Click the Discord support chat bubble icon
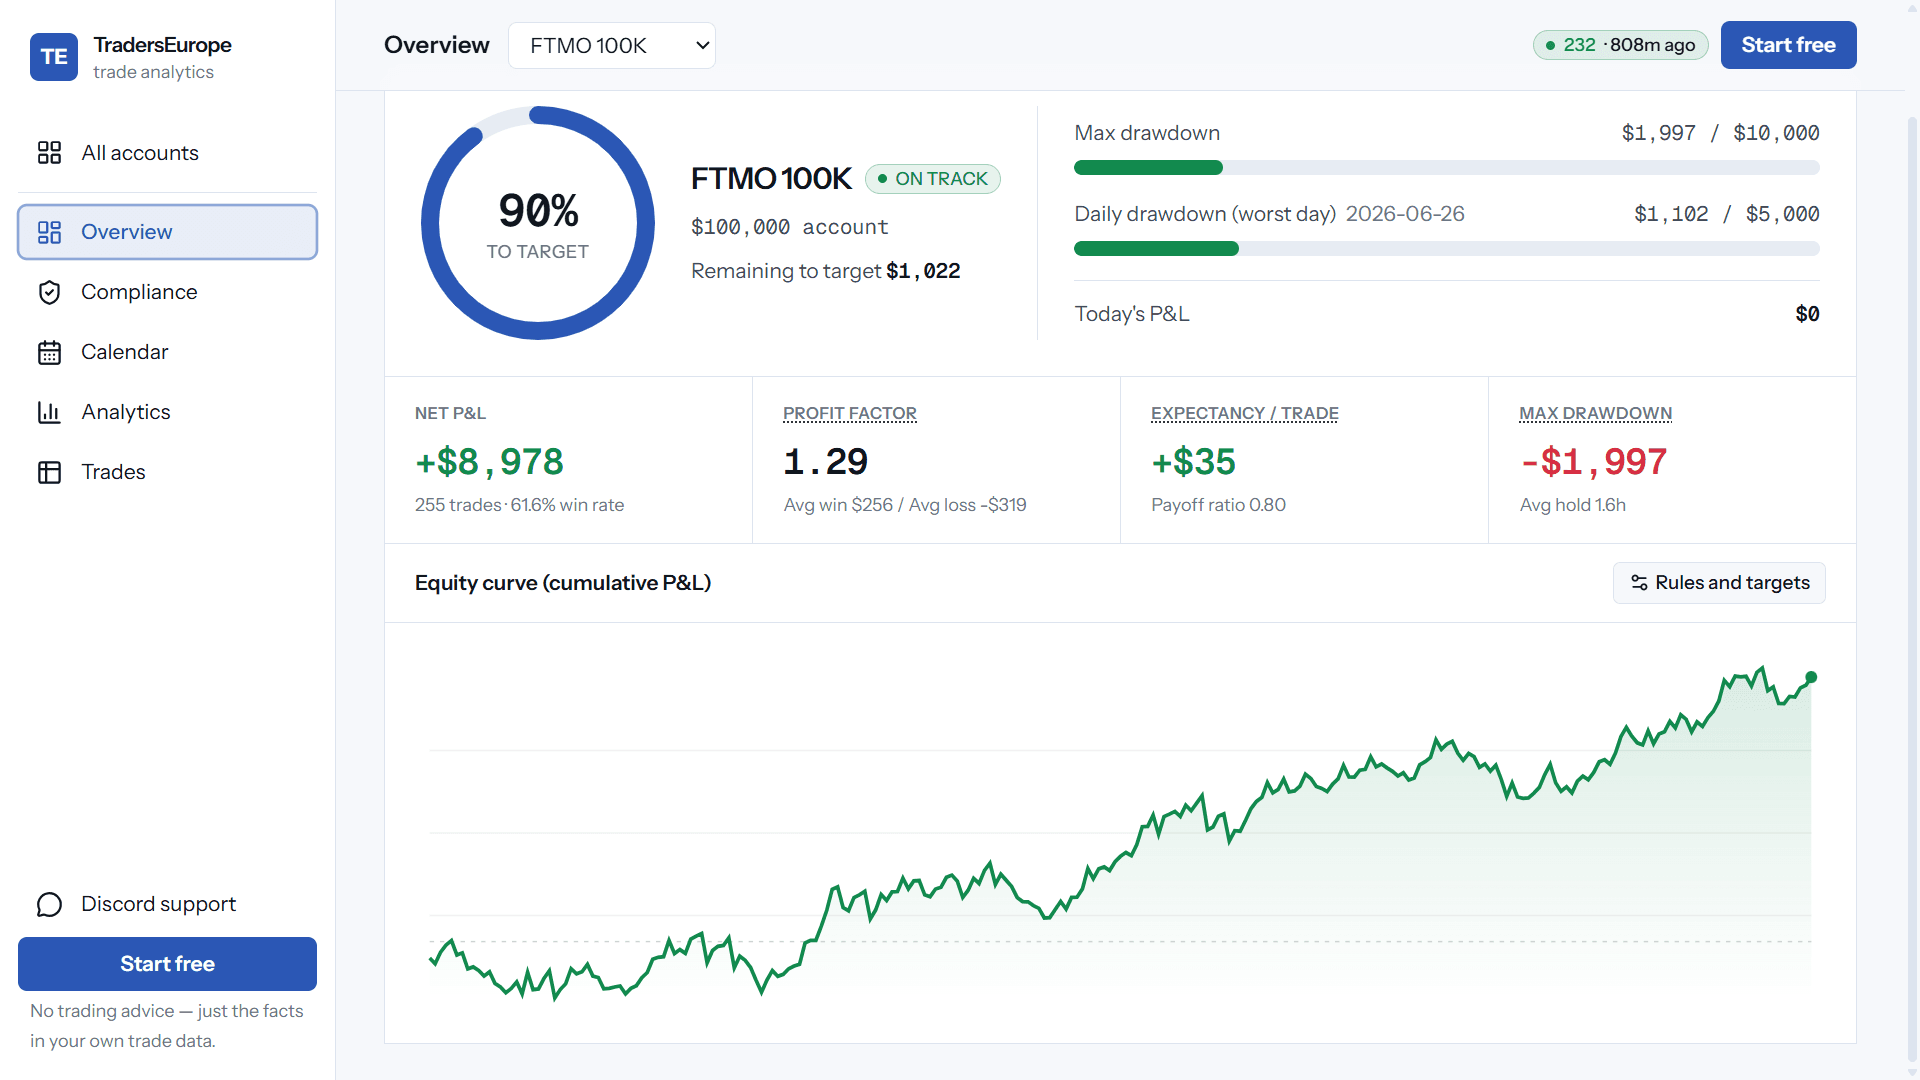The image size is (1920, 1080). pyautogui.click(x=49, y=904)
